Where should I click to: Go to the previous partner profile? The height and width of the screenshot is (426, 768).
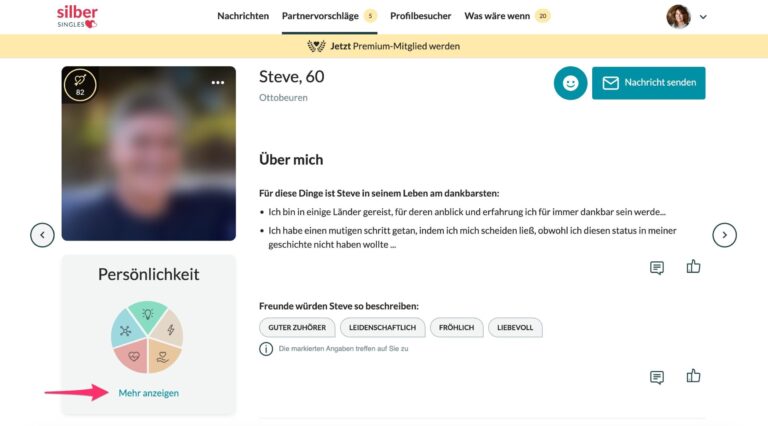(42, 235)
